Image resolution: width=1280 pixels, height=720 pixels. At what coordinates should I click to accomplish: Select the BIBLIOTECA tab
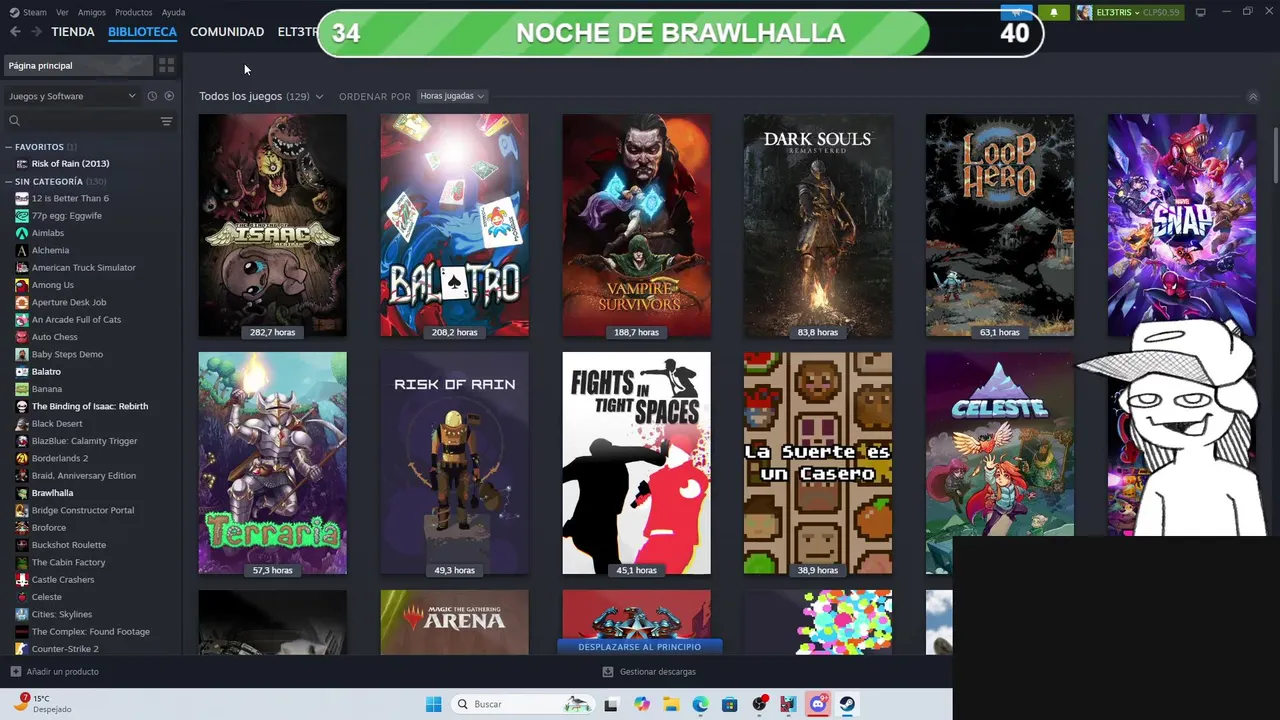(142, 32)
